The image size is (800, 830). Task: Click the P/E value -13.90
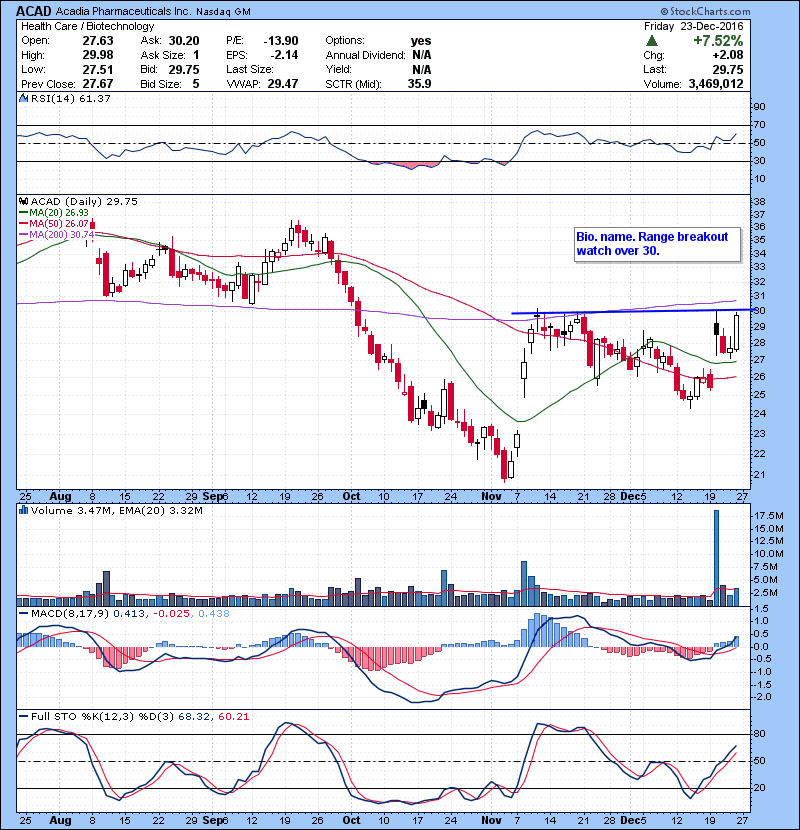pyautogui.click(x=281, y=41)
